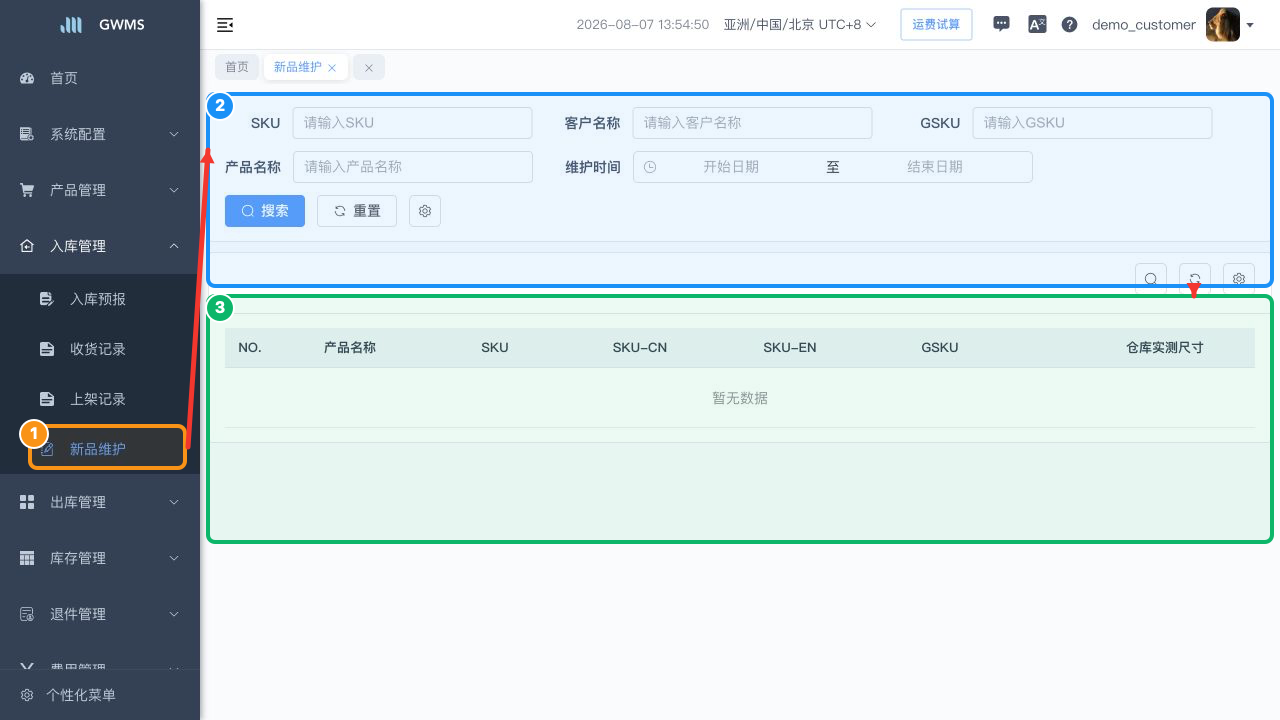Click the demo_customer username text
The width and height of the screenshot is (1280, 720).
1144,25
